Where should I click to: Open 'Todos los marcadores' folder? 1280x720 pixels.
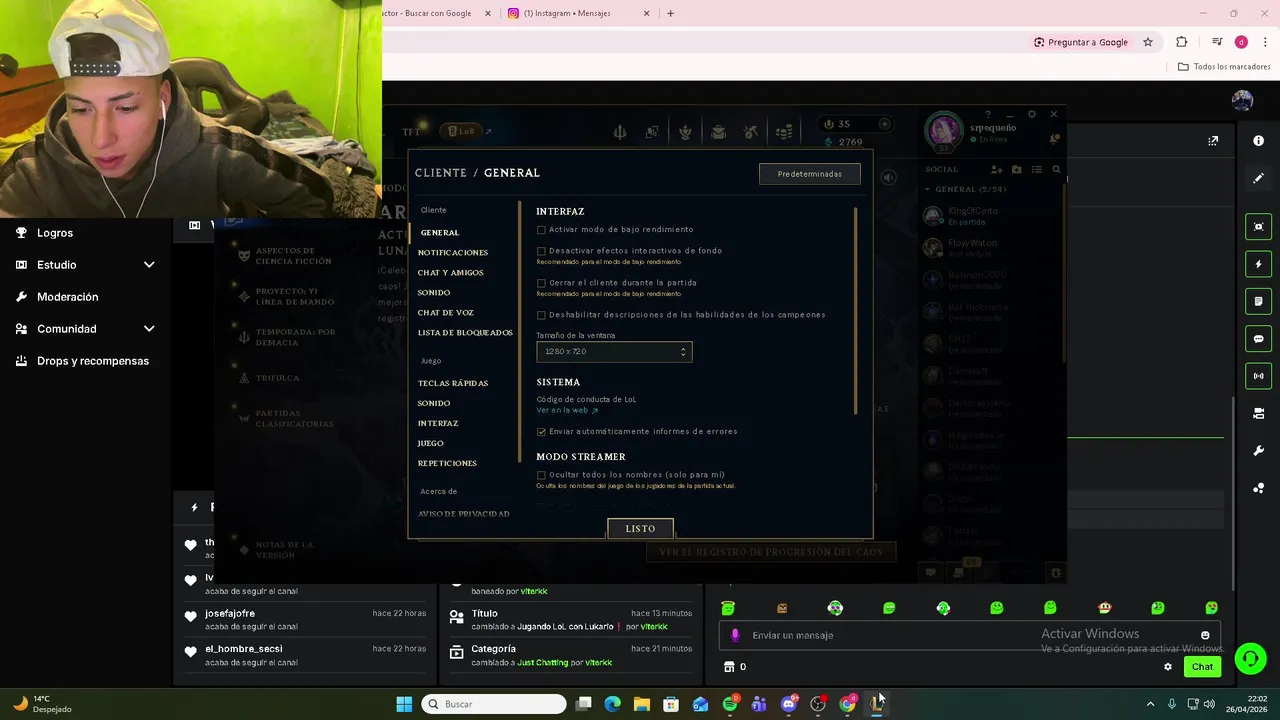coord(1224,67)
